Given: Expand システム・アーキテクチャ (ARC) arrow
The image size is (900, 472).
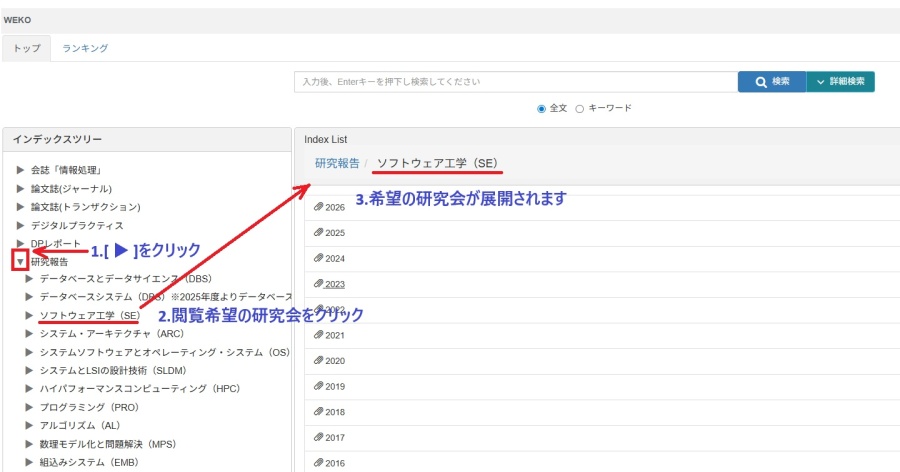Looking at the screenshot, I should [29, 334].
